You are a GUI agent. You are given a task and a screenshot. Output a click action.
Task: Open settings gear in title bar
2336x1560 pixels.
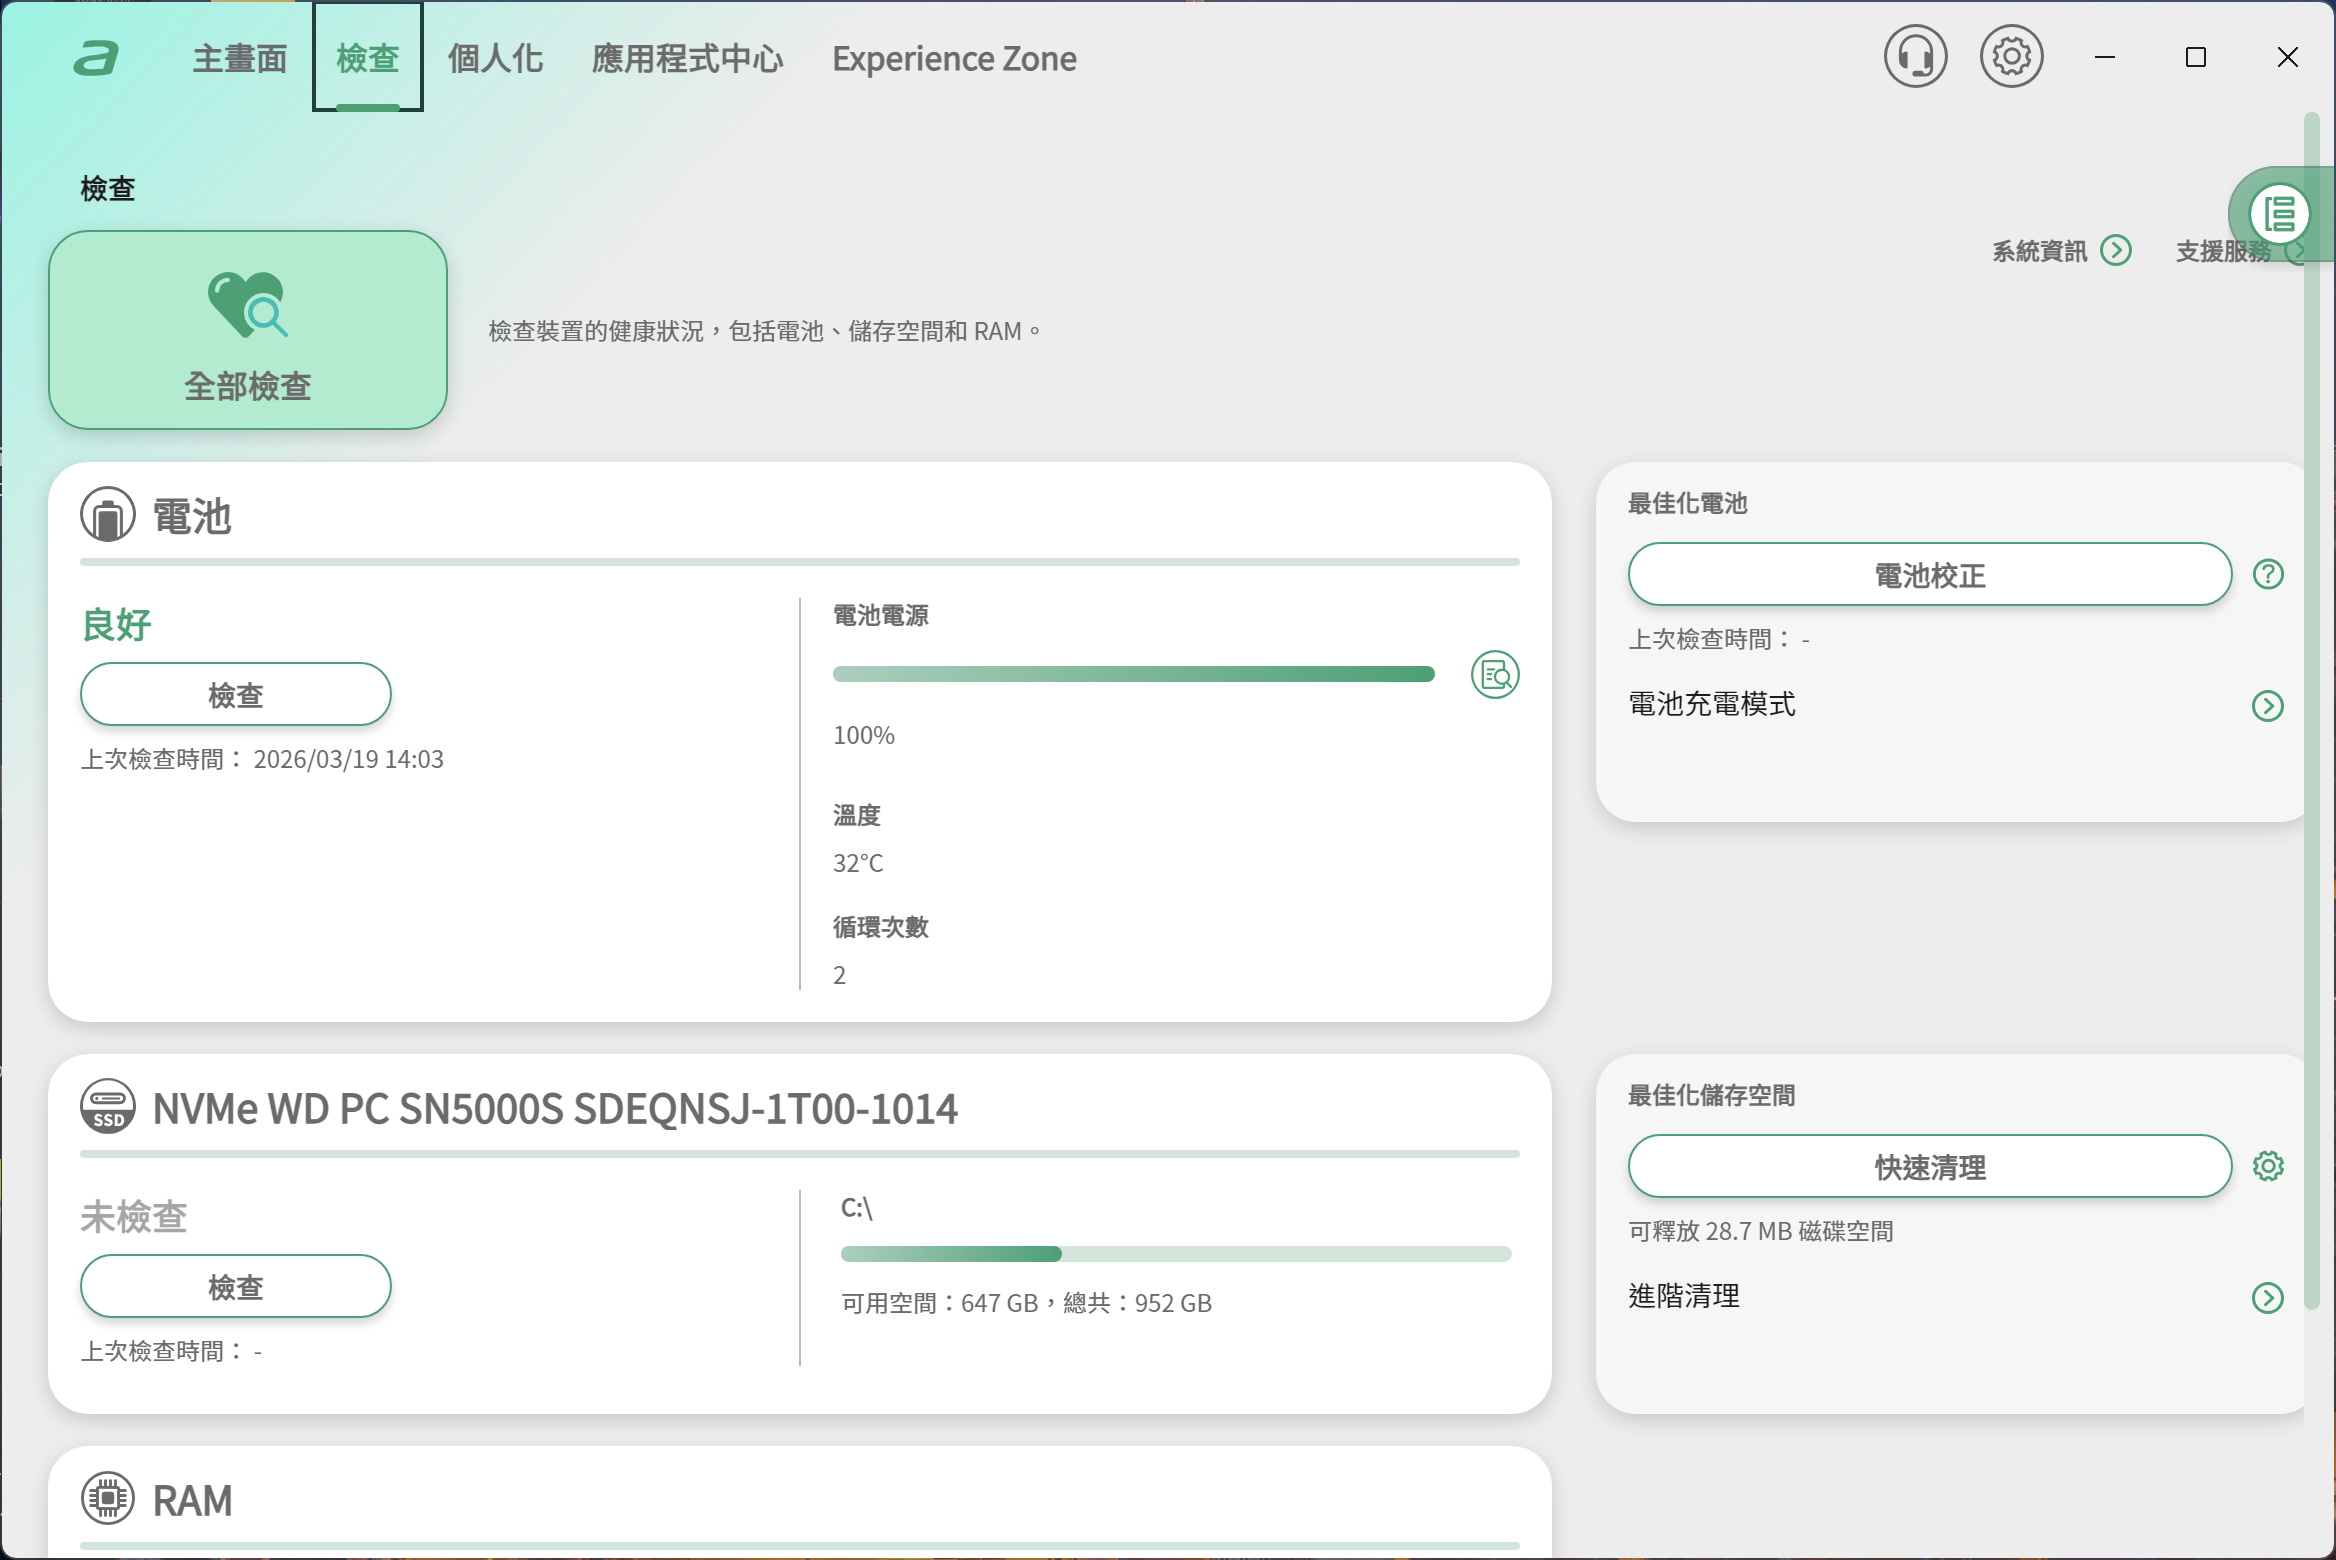[x=2011, y=57]
